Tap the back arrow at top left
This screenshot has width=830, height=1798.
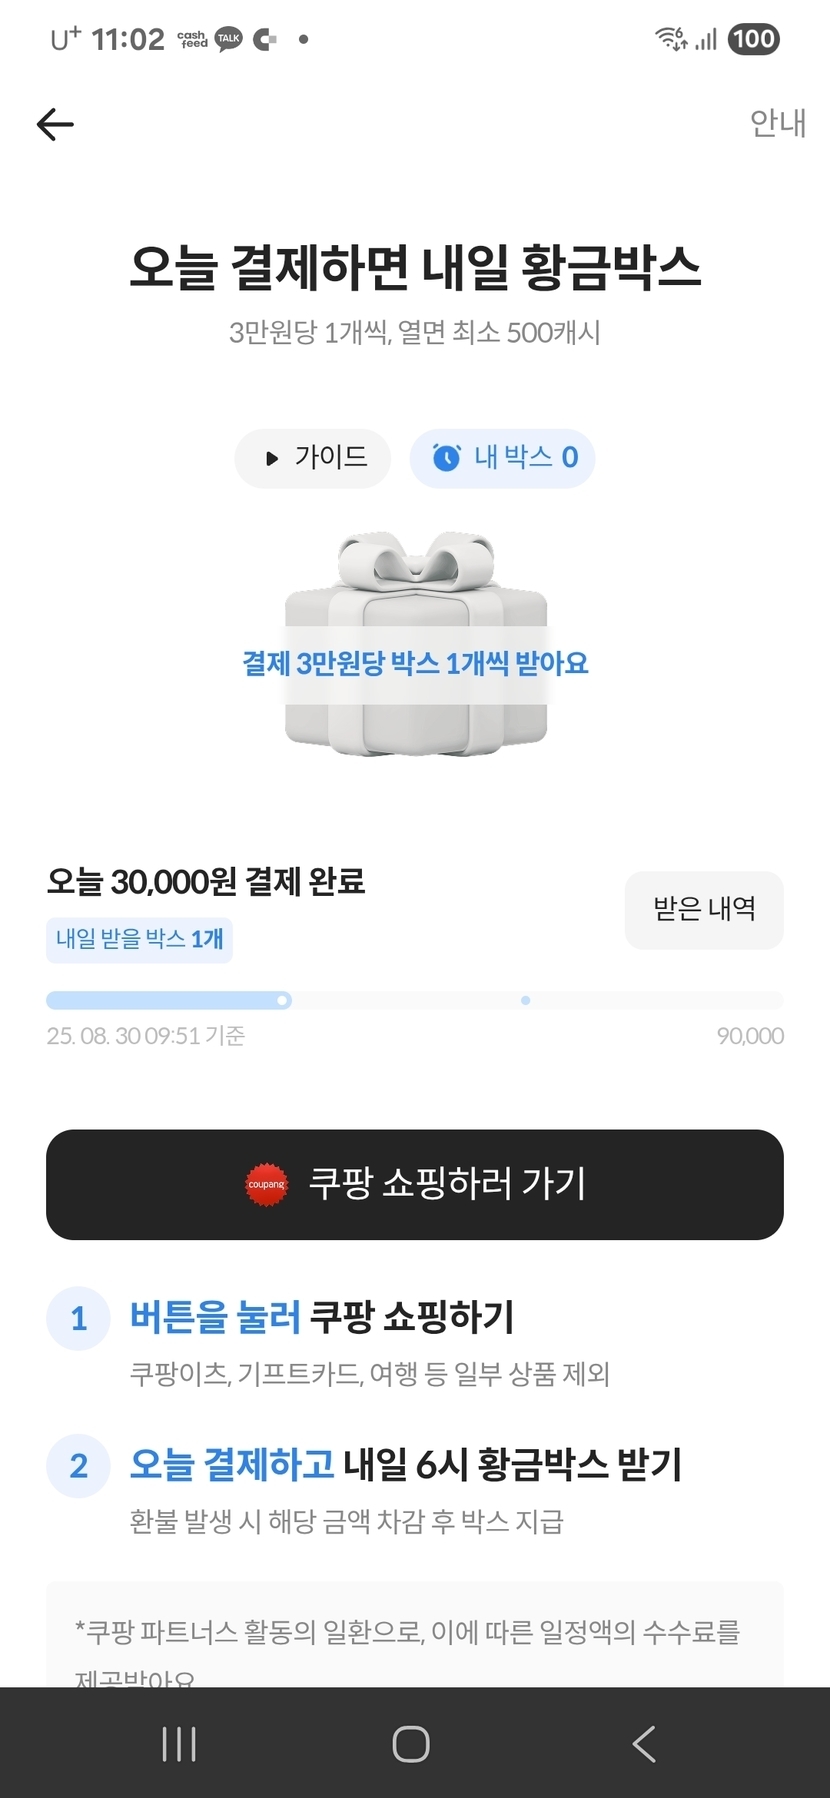[x=55, y=124]
